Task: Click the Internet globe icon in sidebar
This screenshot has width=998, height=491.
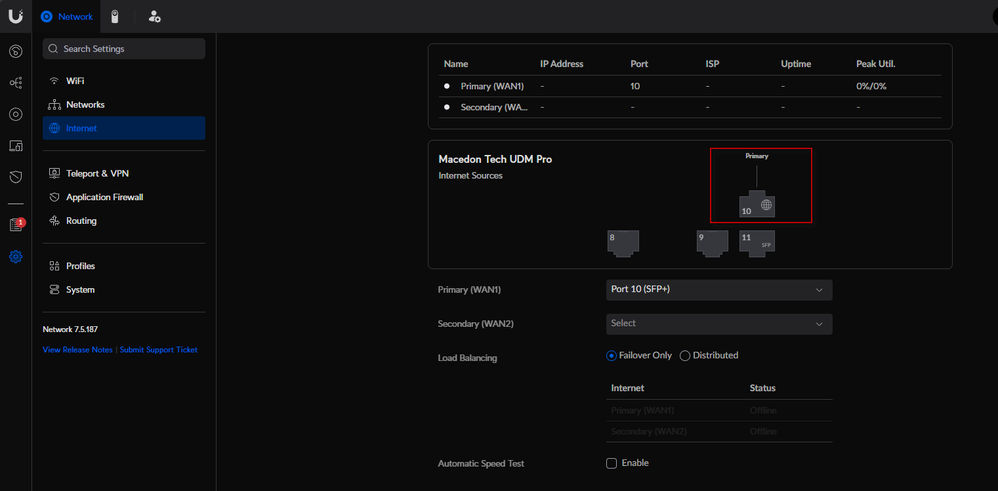Action: coord(54,128)
